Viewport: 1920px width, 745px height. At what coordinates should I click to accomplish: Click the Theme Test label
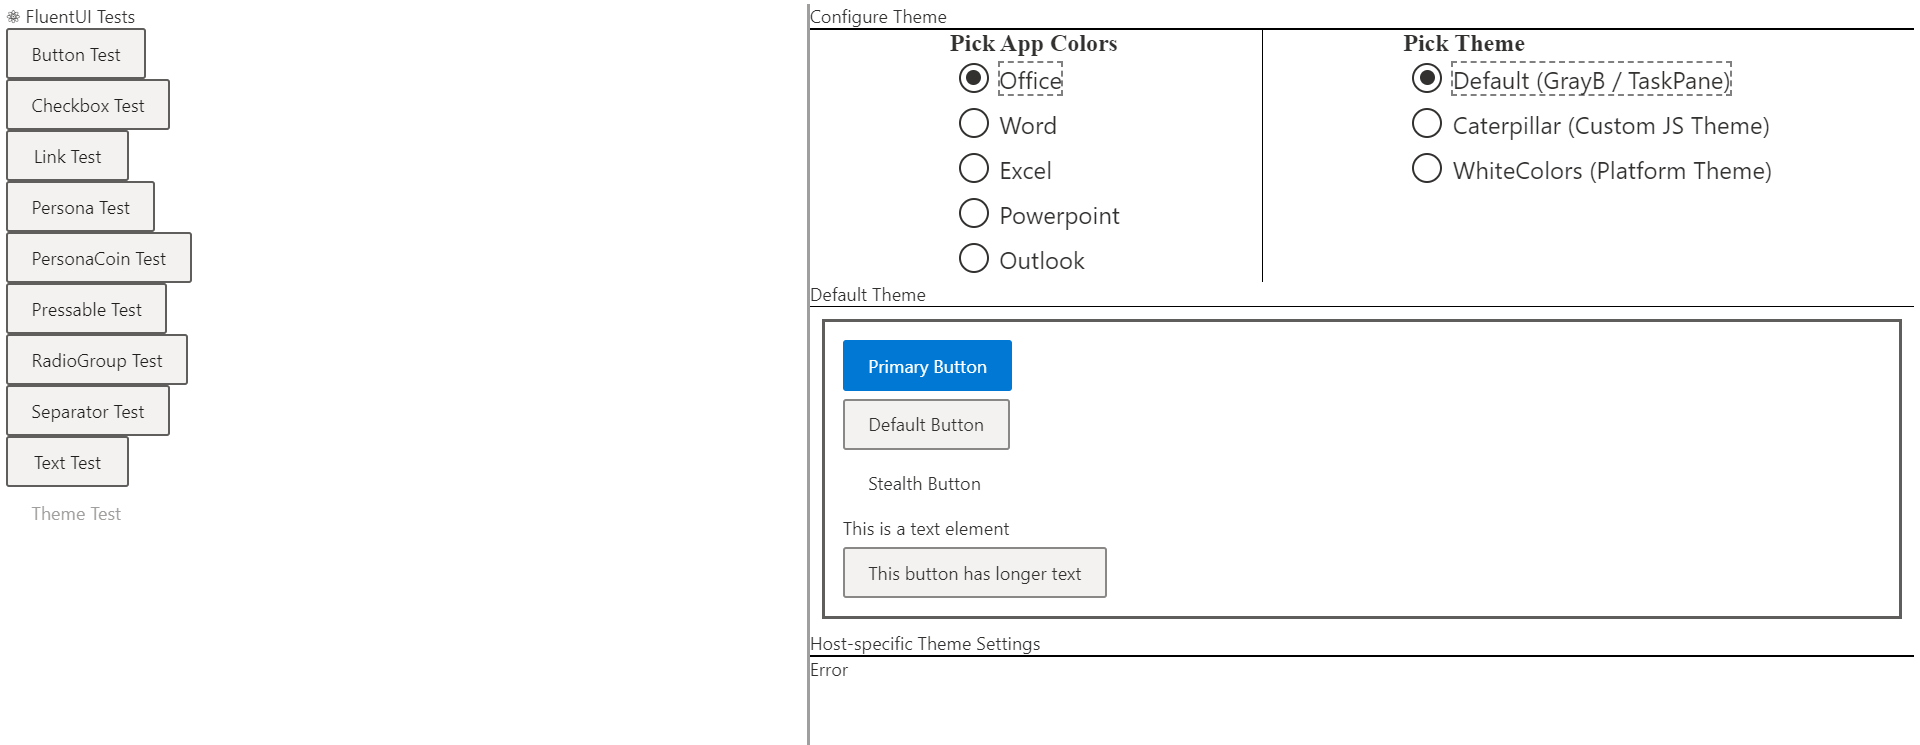tap(76, 513)
